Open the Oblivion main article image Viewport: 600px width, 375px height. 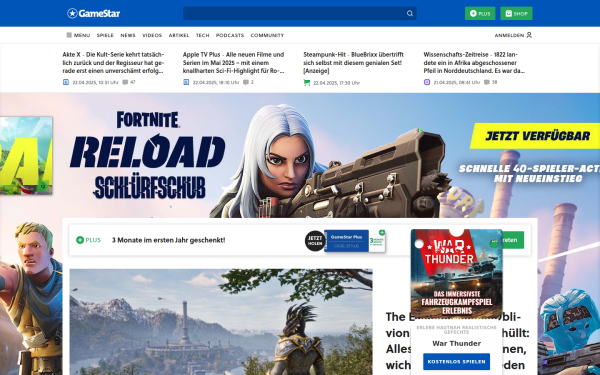coord(221,322)
